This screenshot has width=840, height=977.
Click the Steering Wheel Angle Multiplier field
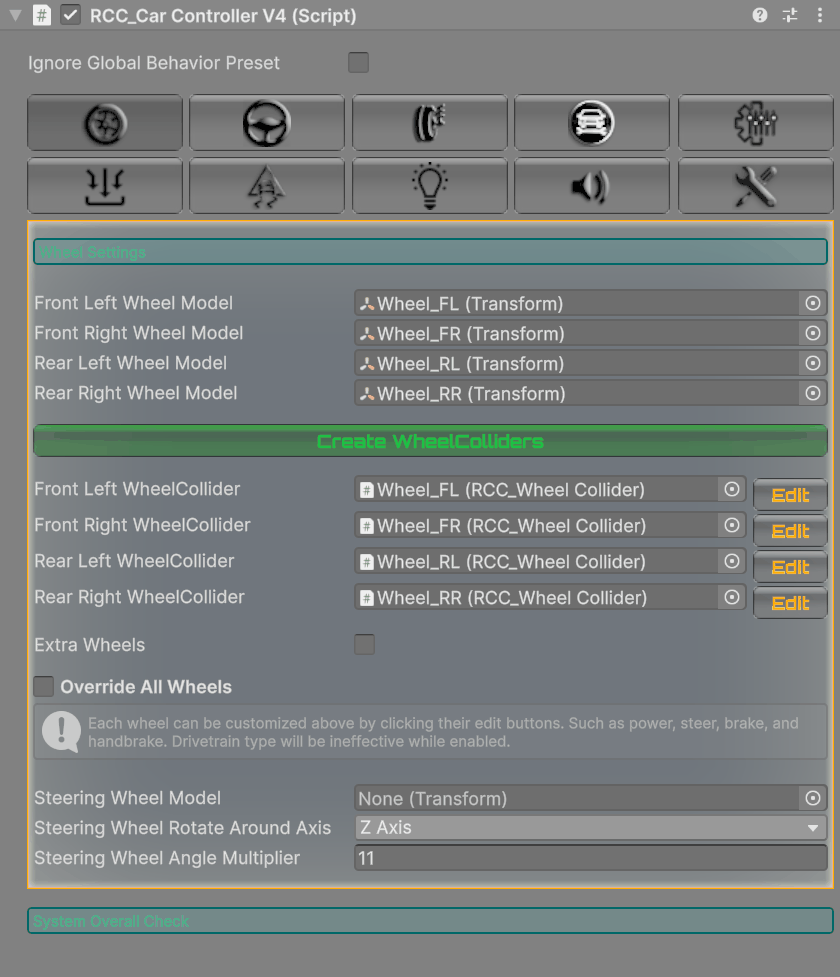[591, 858]
